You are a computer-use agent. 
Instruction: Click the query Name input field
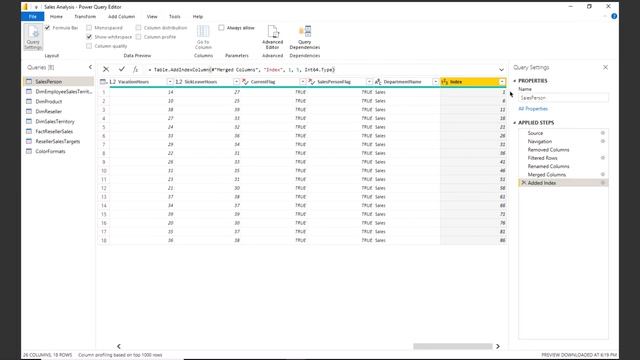click(x=563, y=98)
